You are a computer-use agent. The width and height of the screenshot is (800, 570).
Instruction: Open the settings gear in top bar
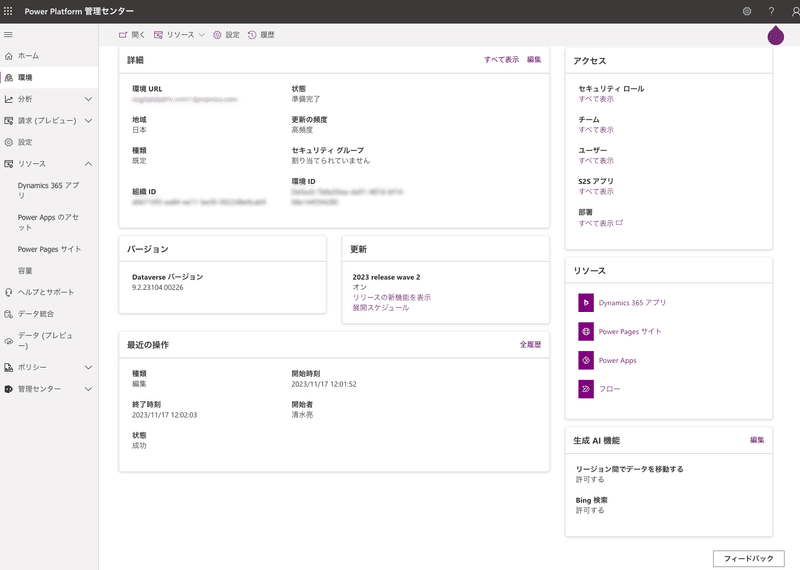tap(747, 11)
